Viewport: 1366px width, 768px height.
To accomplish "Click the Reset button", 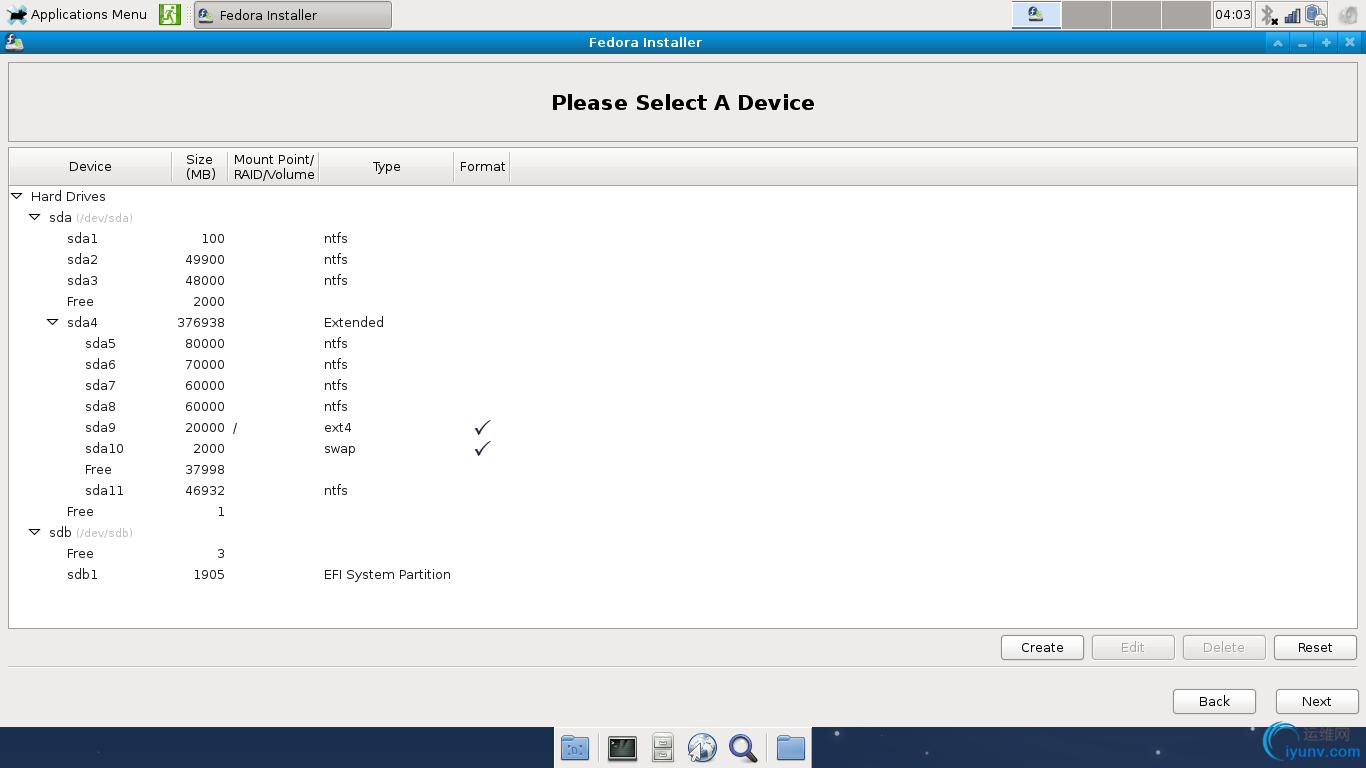I will tap(1315, 647).
